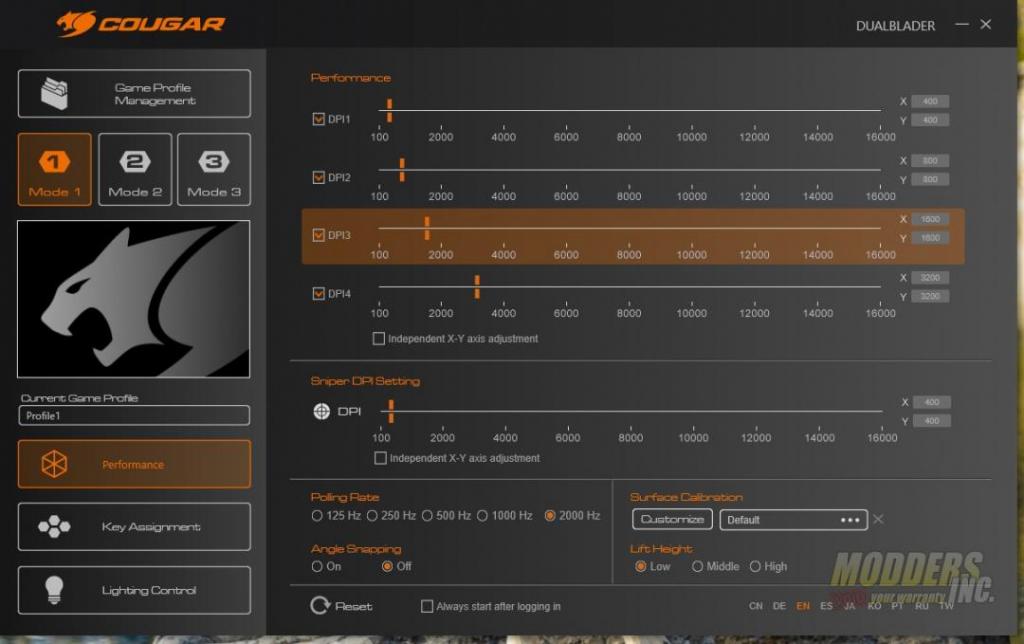
Task: Click the DPI3 X value field
Action: (x=930, y=219)
